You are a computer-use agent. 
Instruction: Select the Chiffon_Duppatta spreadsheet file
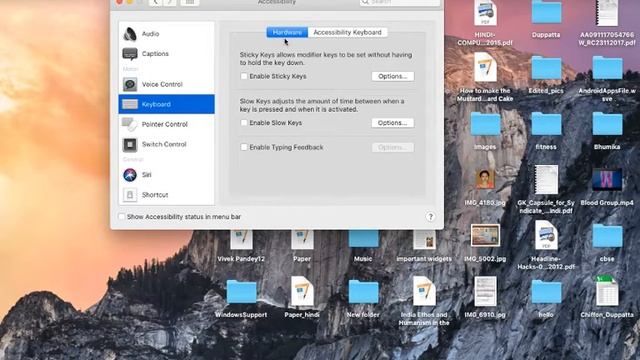click(607, 291)
